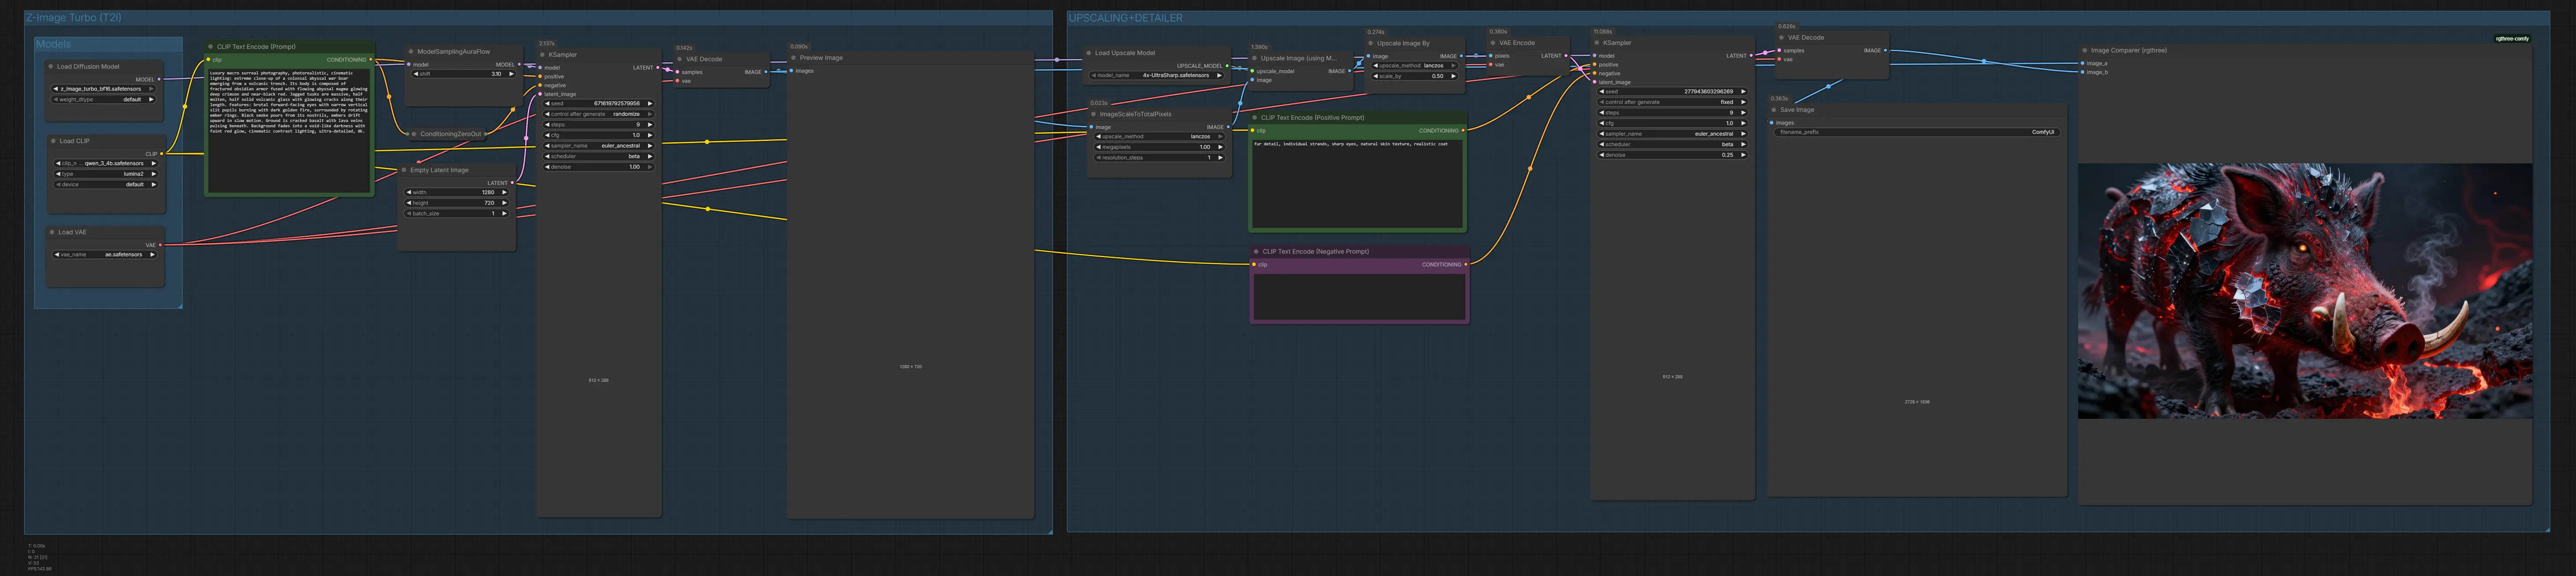Collapse the CLIP Text Encode (Prompt) node dot

click(x=210, y=47)
